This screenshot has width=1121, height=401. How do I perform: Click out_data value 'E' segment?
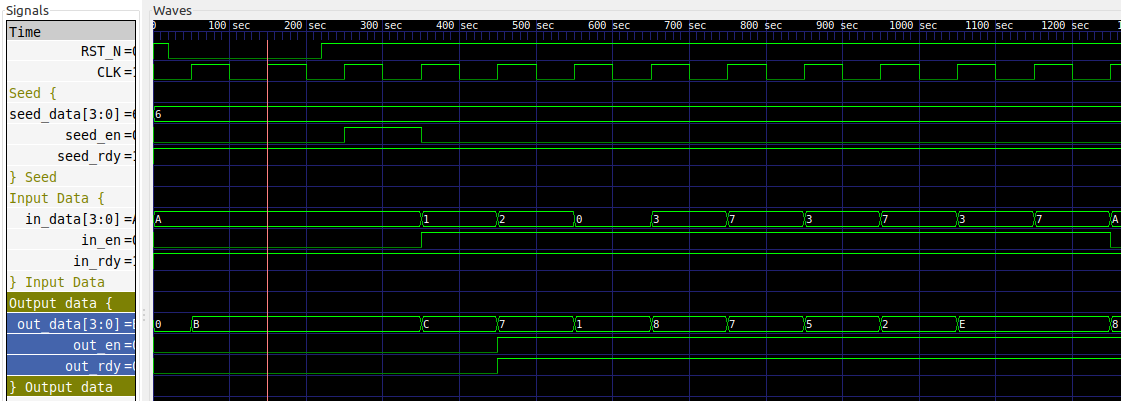tap(1032, 325)
